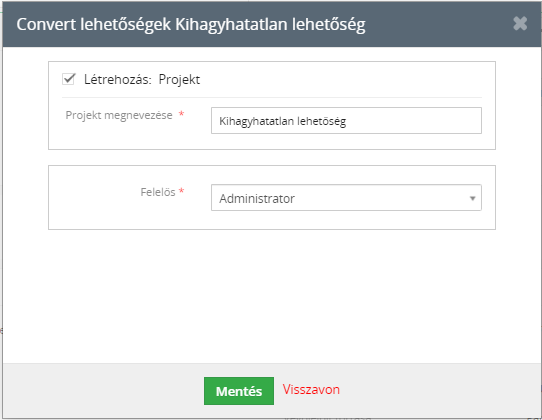The width and height of the screenshot is (542, 420).
Task: Click the word Projekt next to Létrehozás
Action: [x=179, y=80]
